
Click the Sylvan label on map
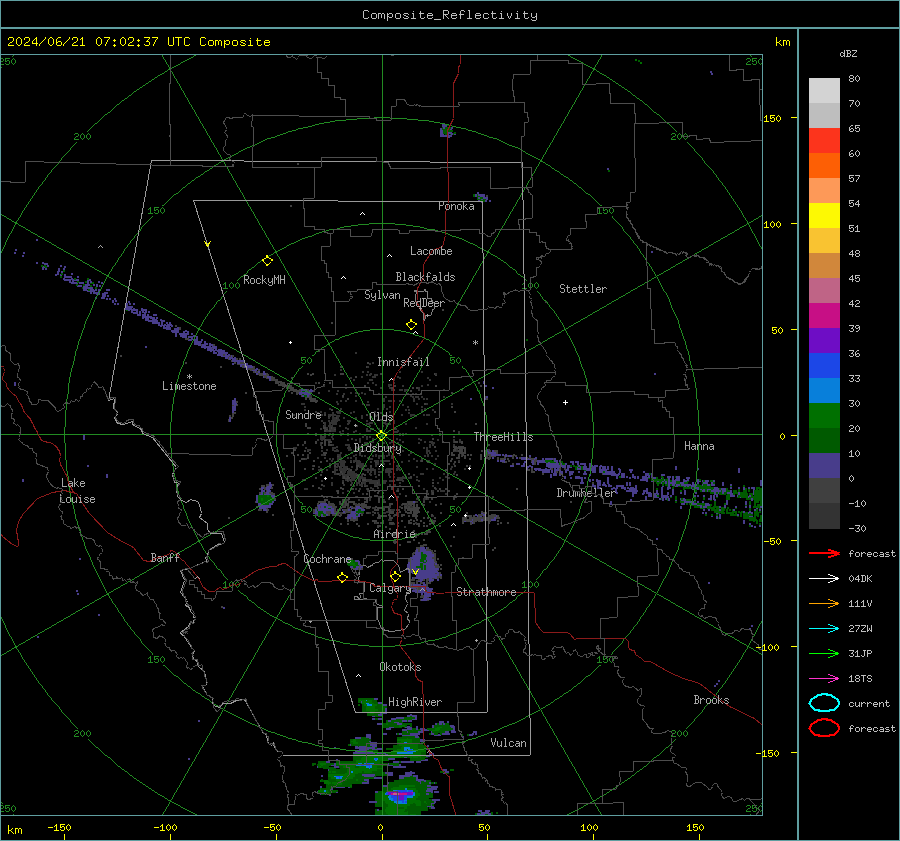pos(382,295)
